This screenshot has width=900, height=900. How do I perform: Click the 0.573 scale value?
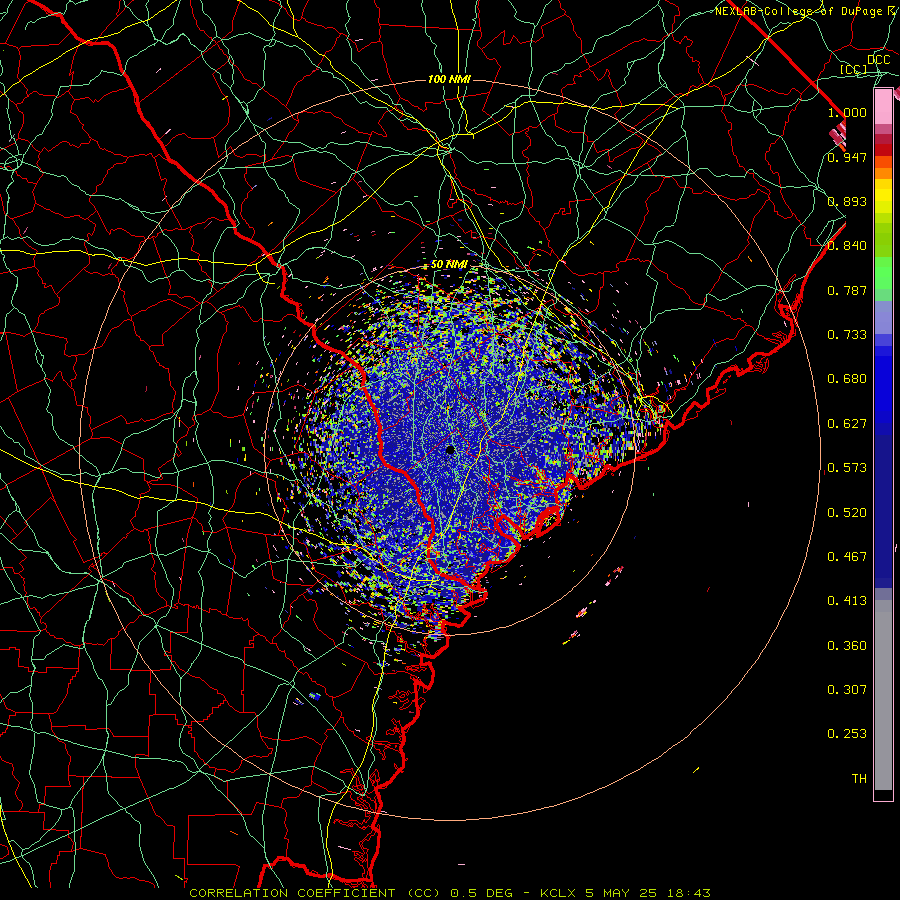click(x=847, y=468)
